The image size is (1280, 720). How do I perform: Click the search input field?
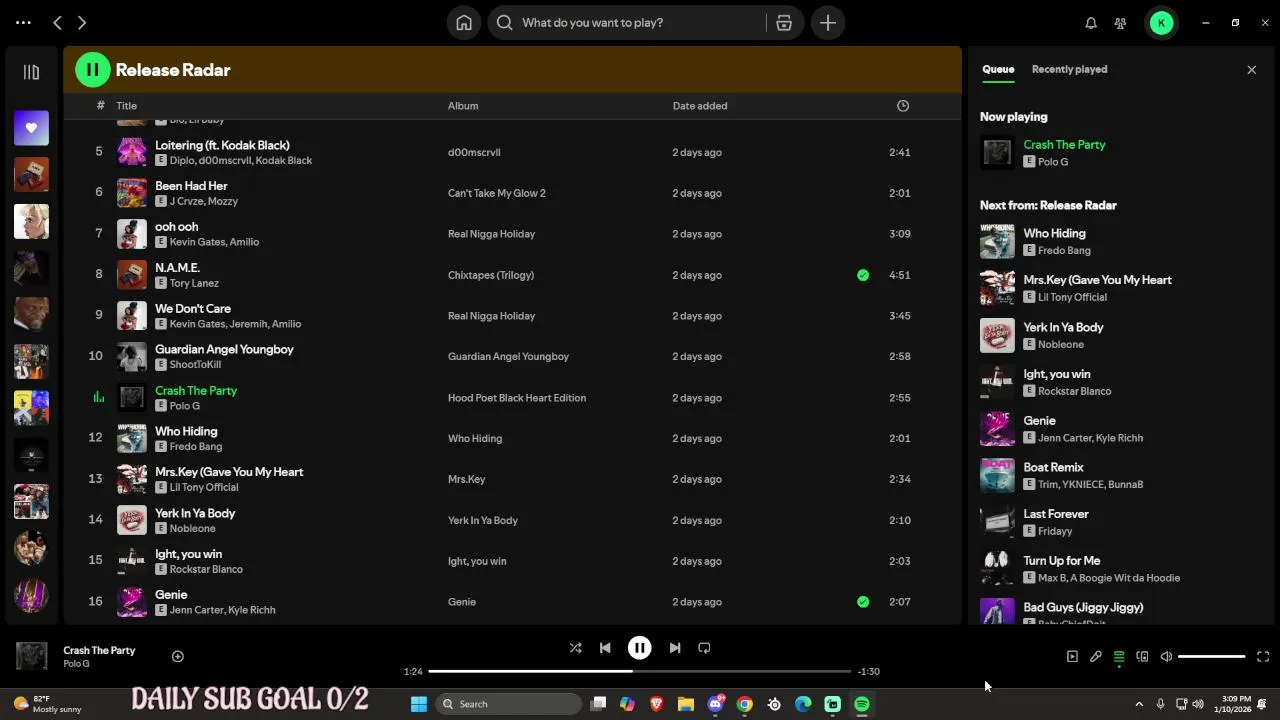[640, 22]
